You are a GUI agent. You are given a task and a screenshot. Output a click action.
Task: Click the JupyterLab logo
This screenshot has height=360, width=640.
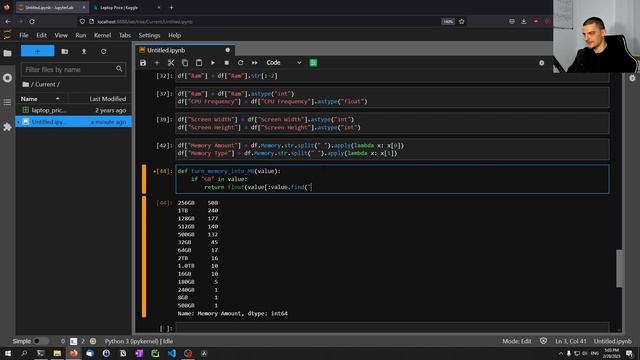click(7, 35)
